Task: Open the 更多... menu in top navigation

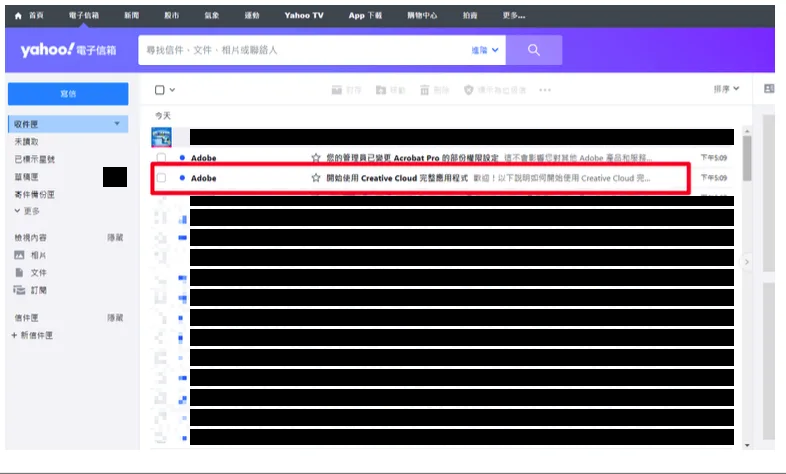Action: [x=514, y=16]
